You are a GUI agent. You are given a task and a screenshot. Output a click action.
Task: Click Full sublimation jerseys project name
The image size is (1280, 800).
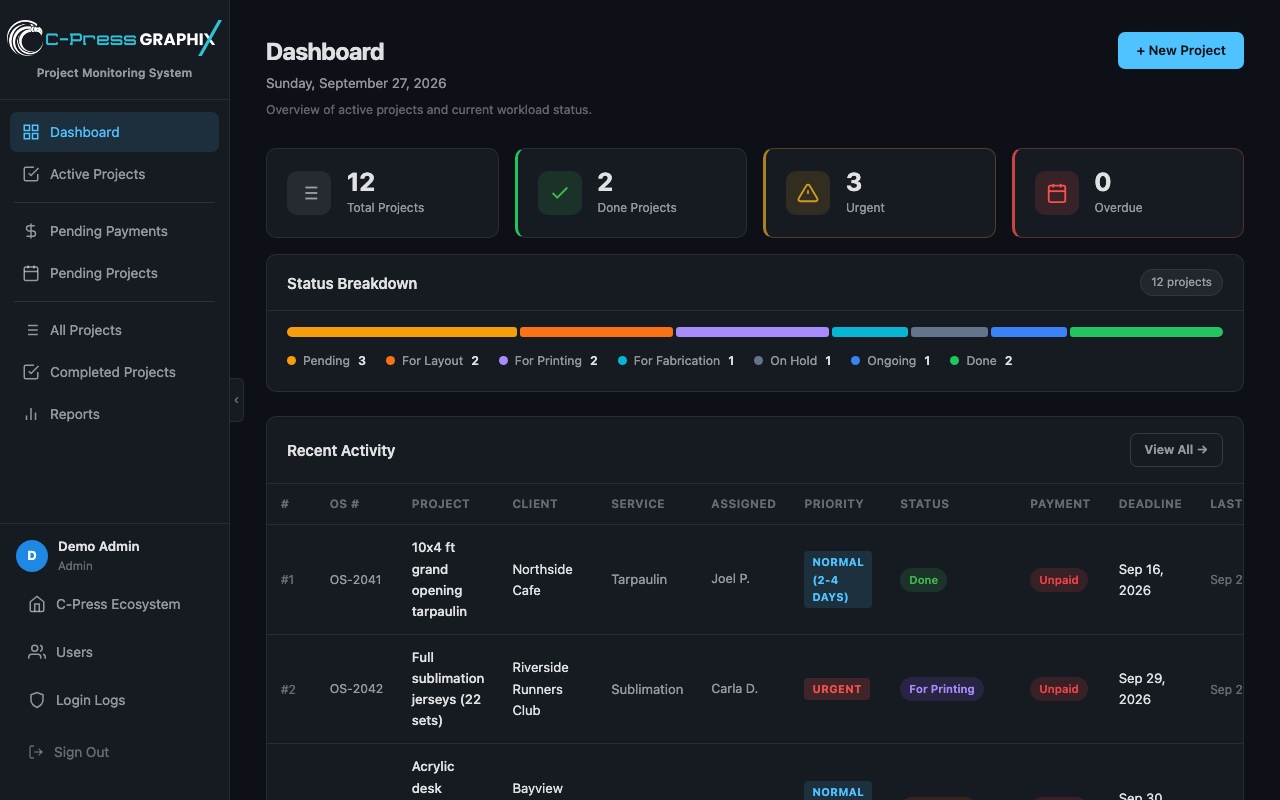click(448, 689)
